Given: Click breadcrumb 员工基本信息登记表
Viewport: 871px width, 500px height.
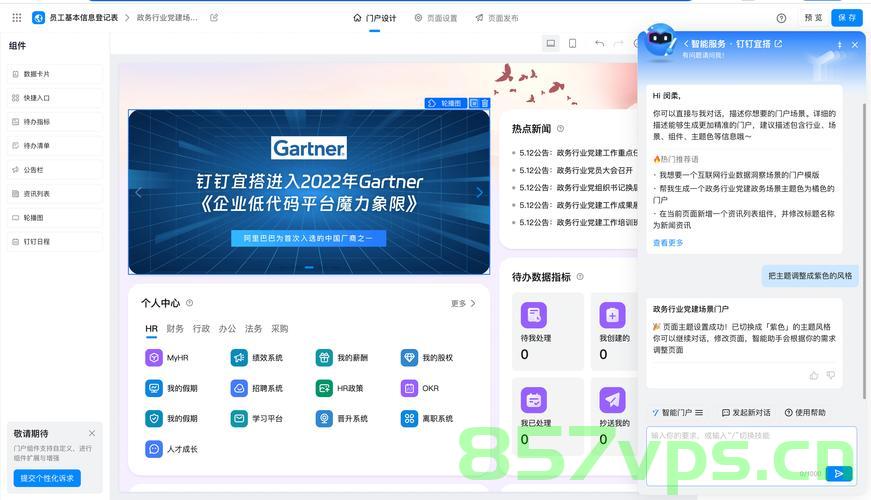Looking at the screenshot, I should (83, 18).
